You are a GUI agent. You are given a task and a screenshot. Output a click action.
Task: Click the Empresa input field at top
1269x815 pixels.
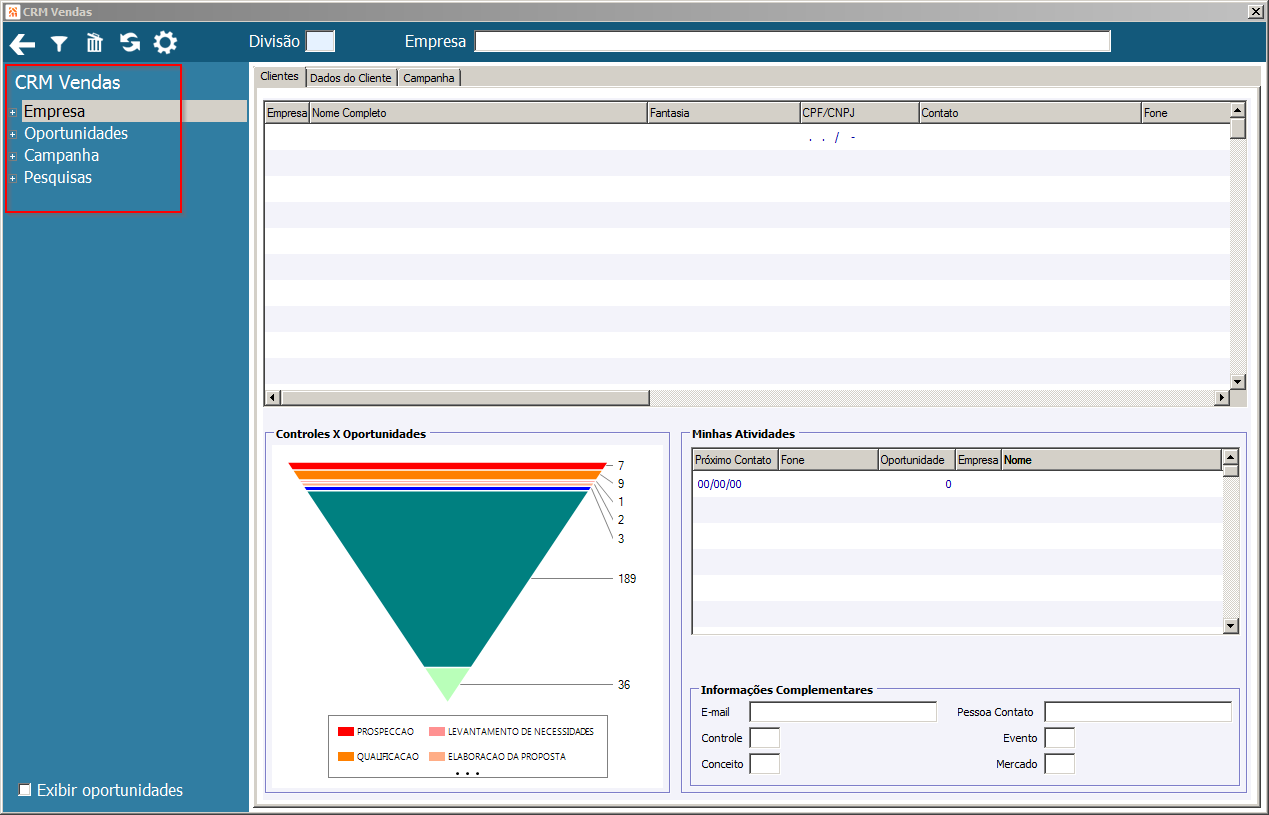point(792,41)
